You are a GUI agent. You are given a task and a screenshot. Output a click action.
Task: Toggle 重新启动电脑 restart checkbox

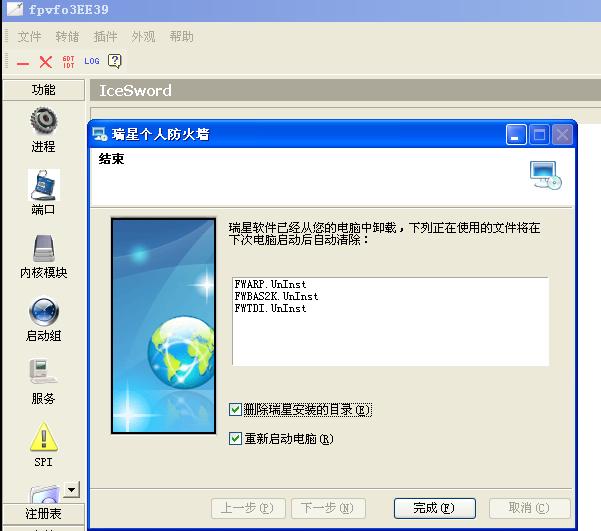pos(235,438)
